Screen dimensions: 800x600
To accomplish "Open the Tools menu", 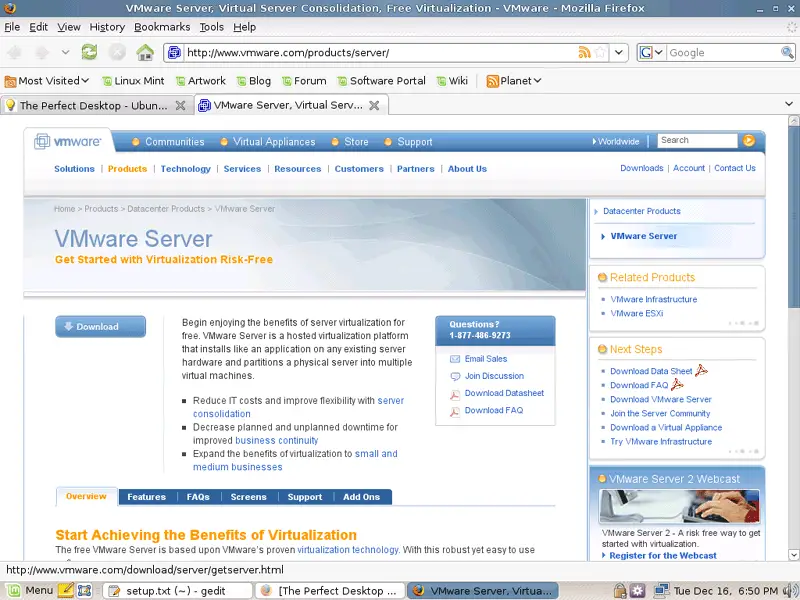I will coord(212,27).
